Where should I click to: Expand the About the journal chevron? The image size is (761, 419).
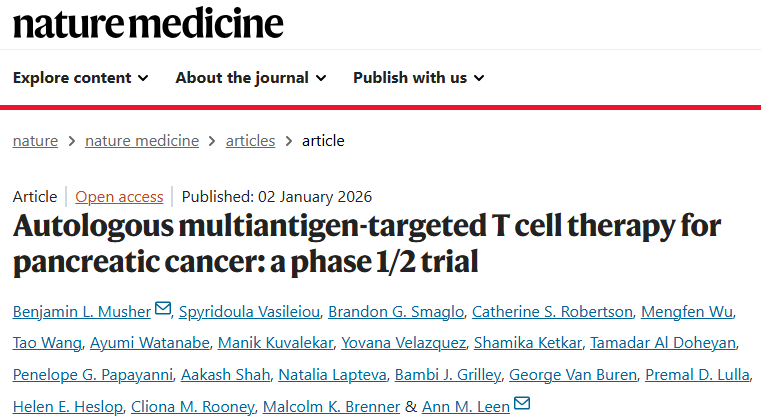pos(319,78)
